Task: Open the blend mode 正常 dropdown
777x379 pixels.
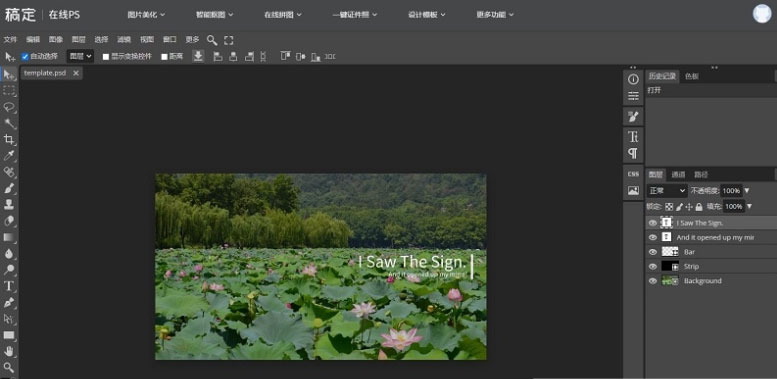Action: (x=667, y=190)
